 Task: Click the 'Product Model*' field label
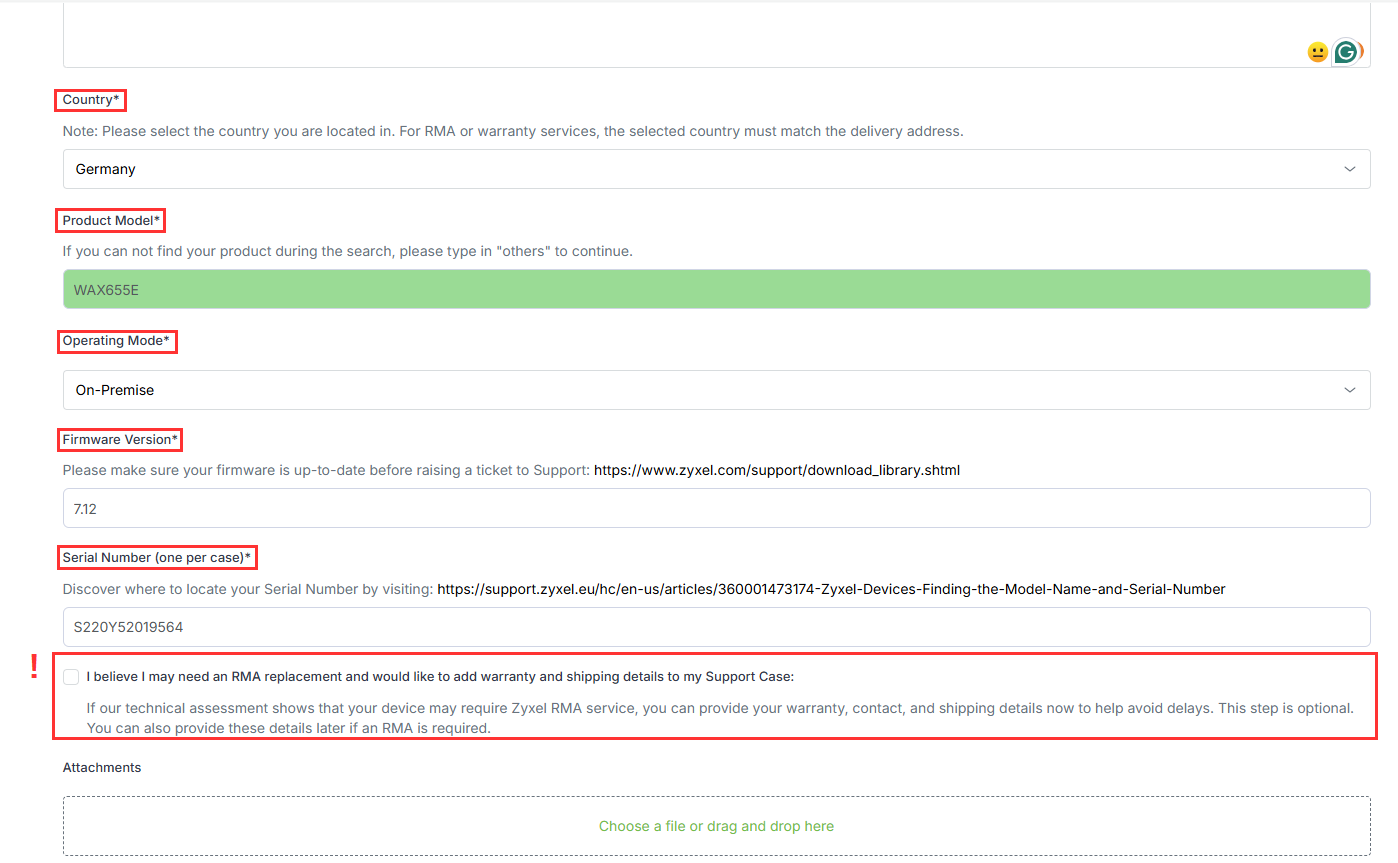111,220
